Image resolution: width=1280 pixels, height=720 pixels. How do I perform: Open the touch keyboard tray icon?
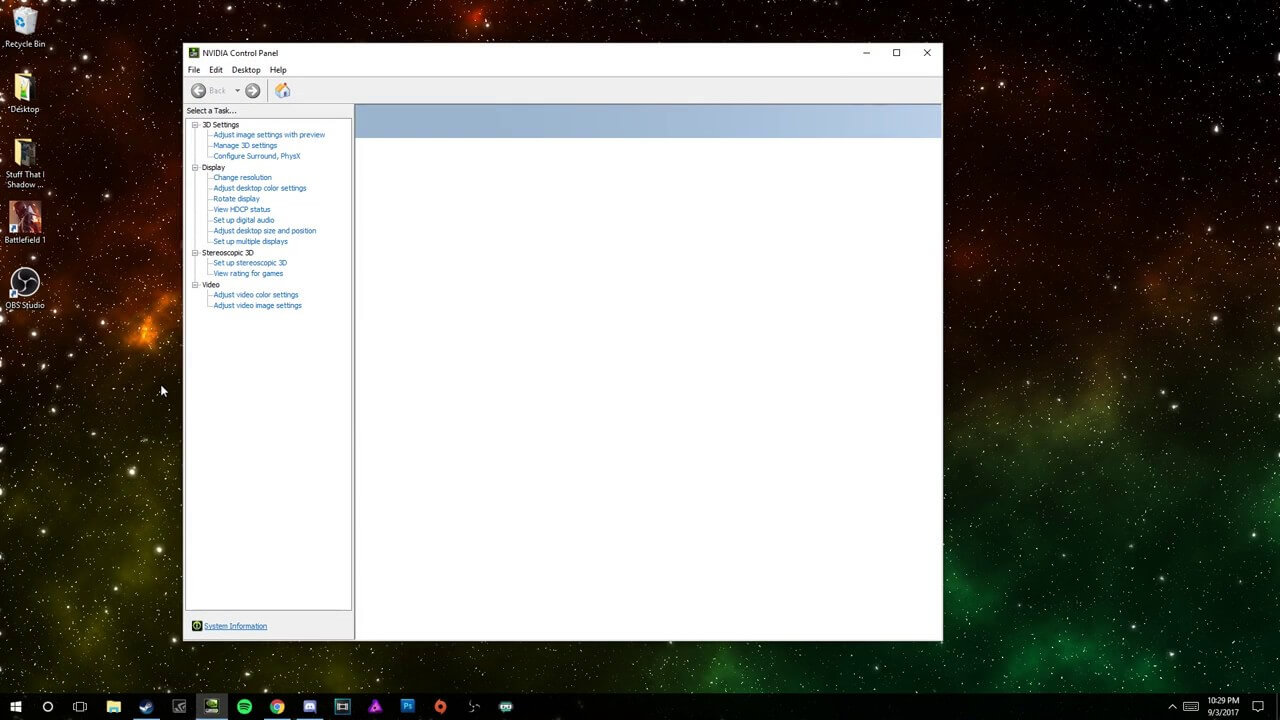click(1191, 706)
